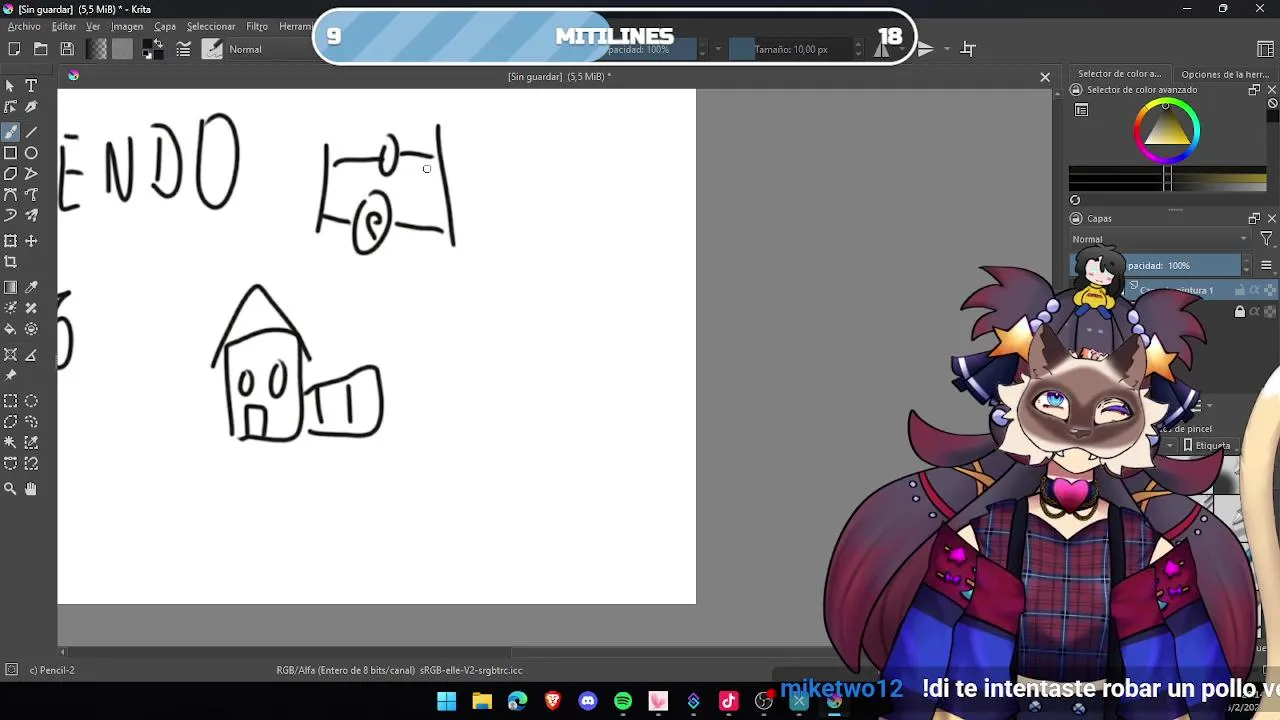Select the Gradient tool

[x=10, y=287]
